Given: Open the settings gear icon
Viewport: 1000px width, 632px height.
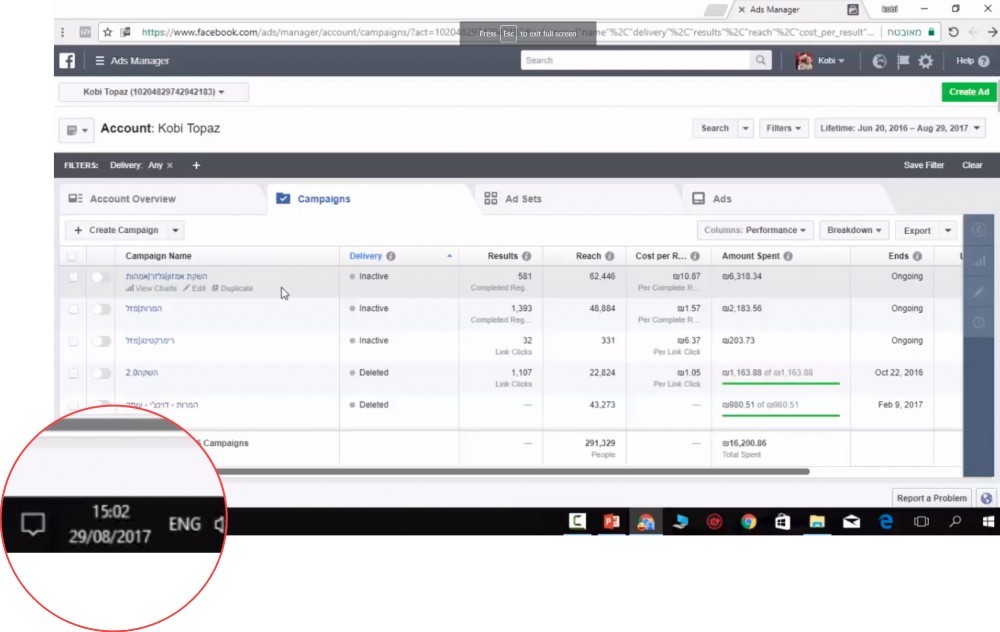Looking at the screenshot, I should [925, 61].
